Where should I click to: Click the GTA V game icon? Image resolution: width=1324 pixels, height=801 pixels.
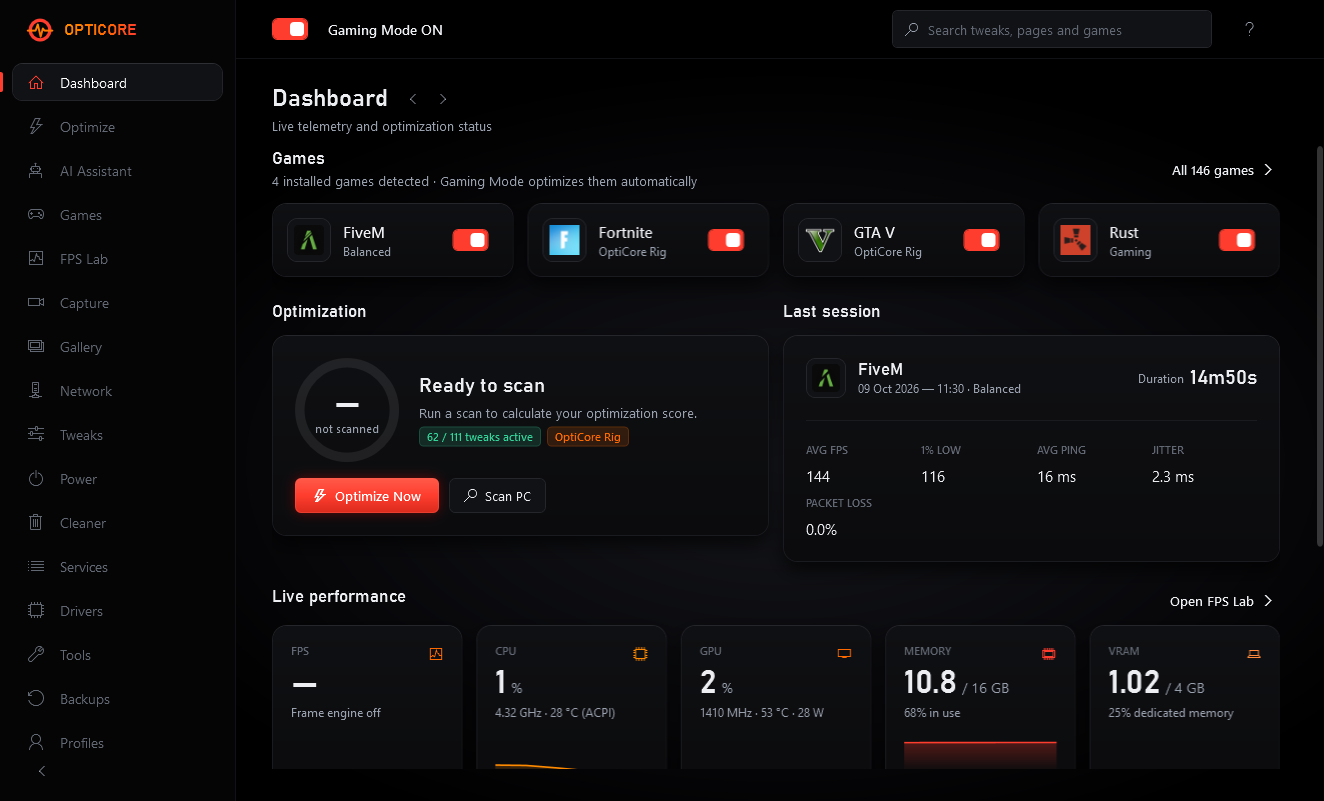820,240
